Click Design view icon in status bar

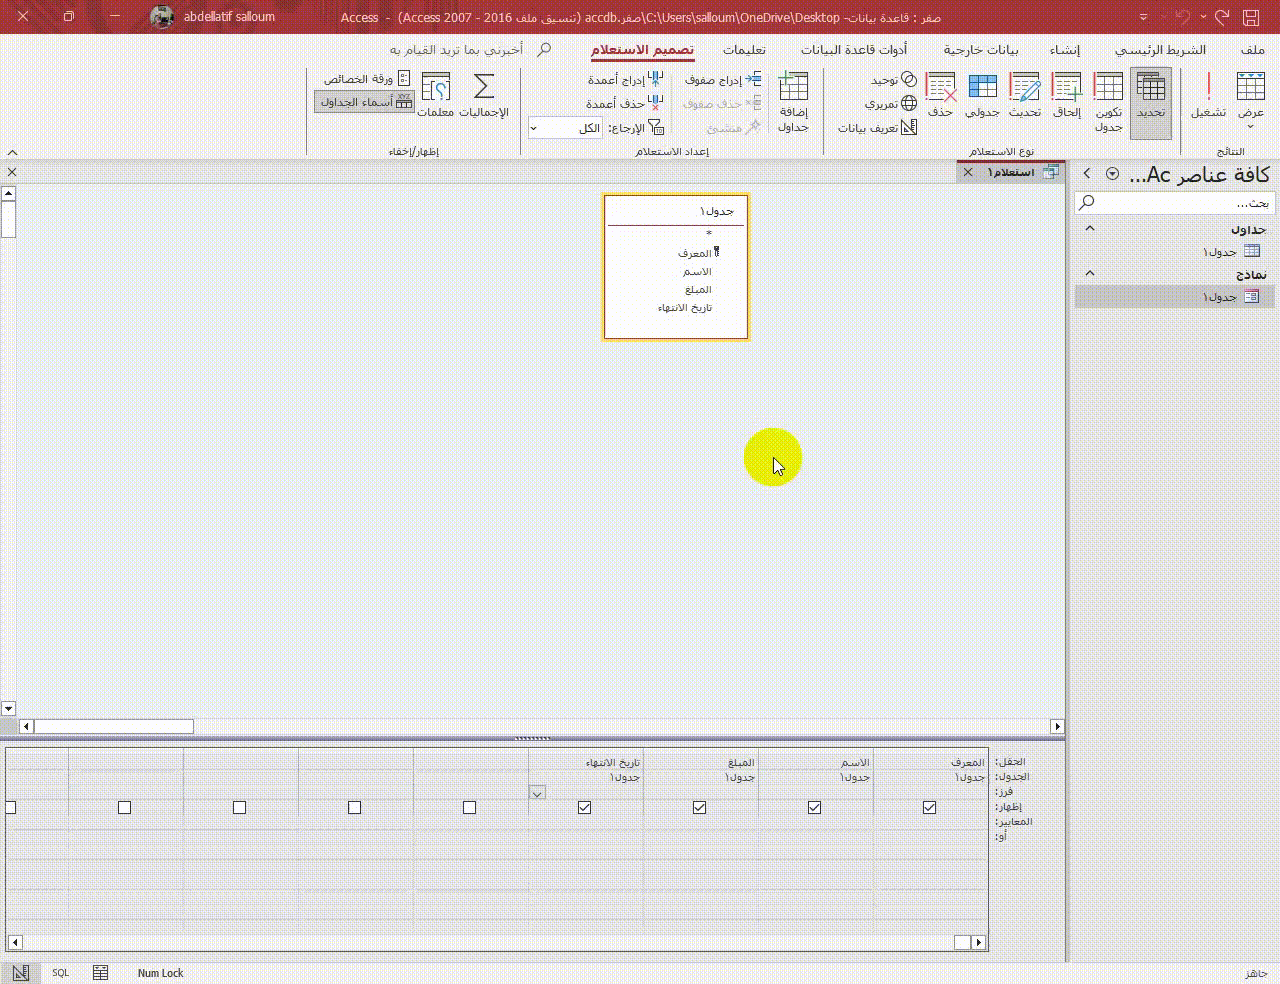[x=21, y=973]
